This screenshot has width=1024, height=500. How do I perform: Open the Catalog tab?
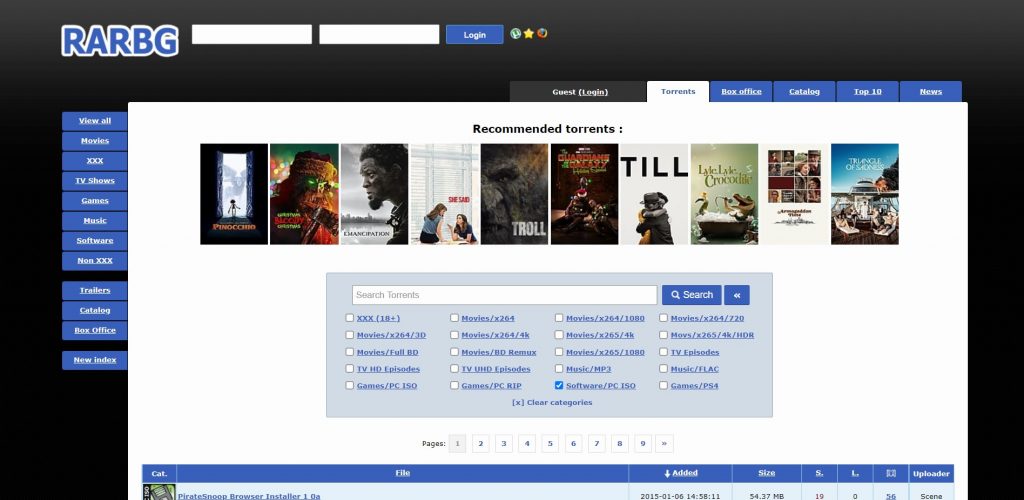point(805,91)
